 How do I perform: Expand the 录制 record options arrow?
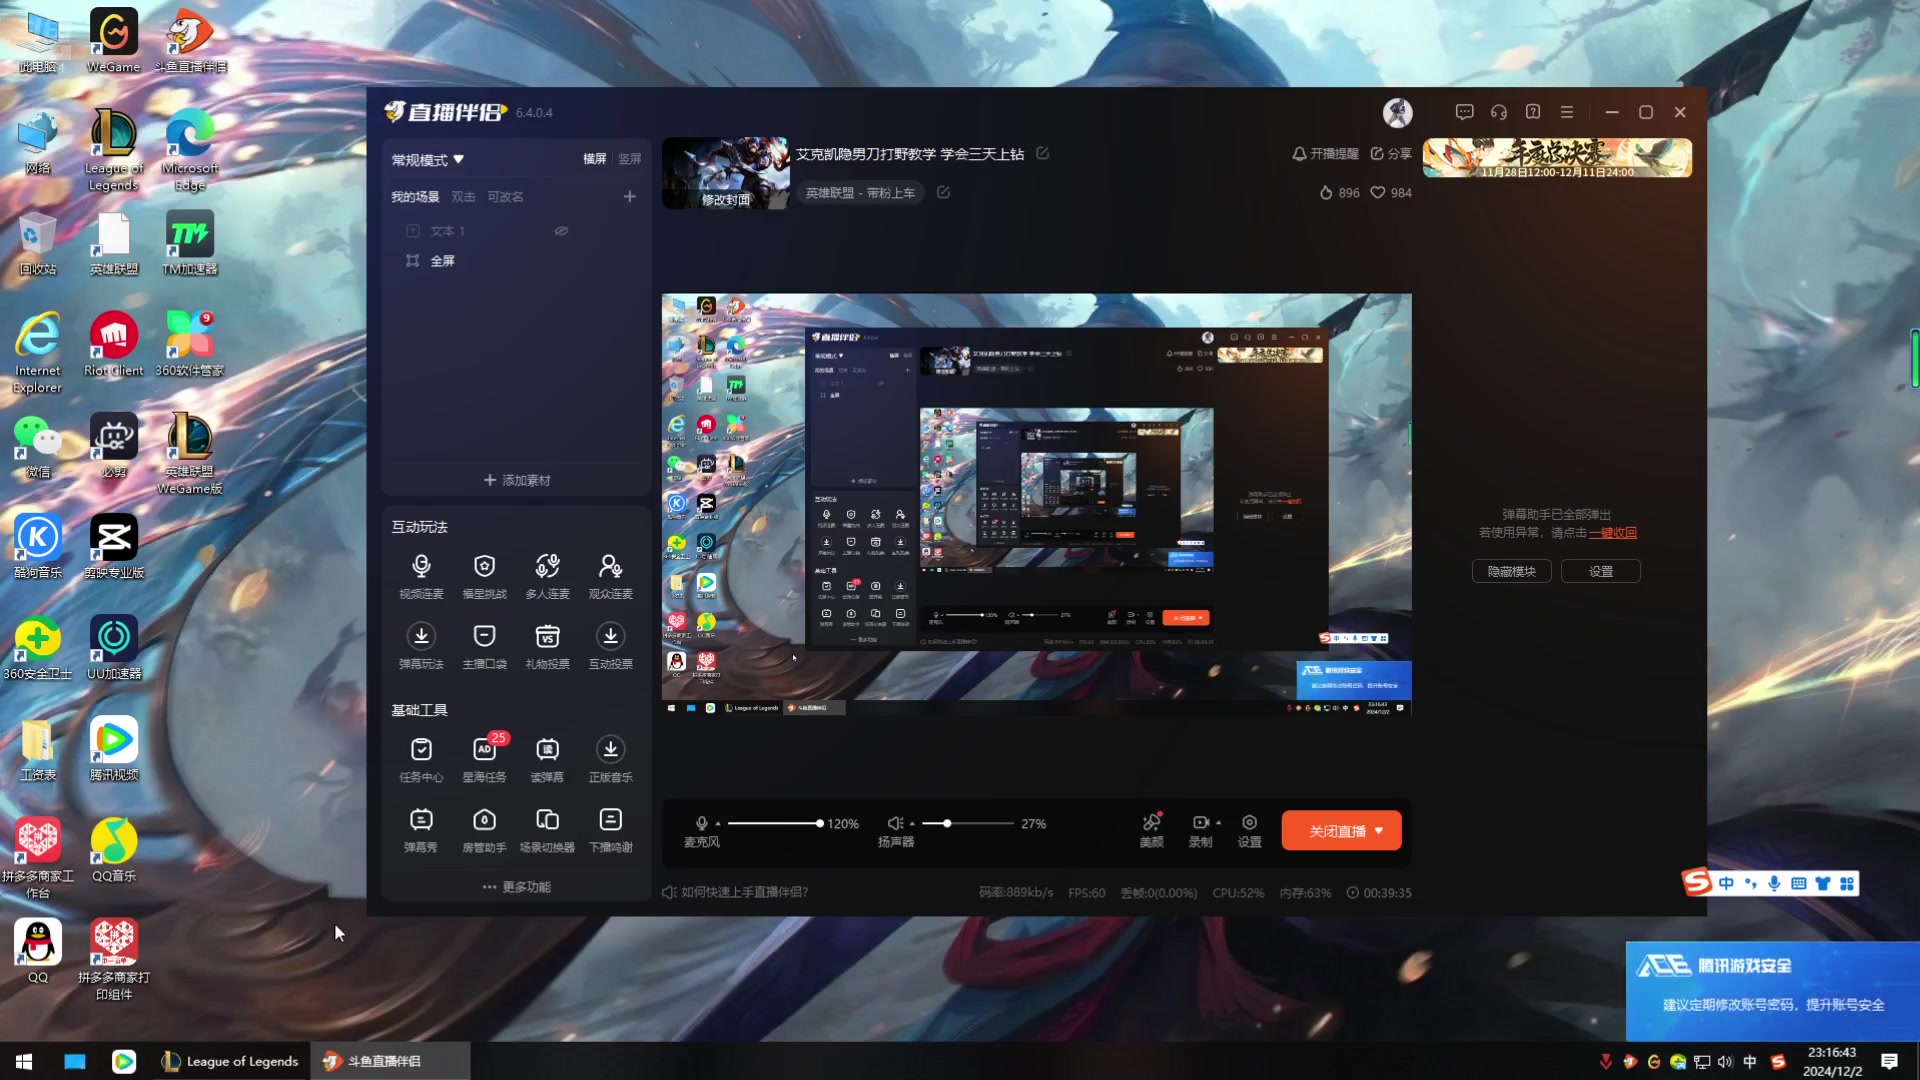(x=1218, y=823)
